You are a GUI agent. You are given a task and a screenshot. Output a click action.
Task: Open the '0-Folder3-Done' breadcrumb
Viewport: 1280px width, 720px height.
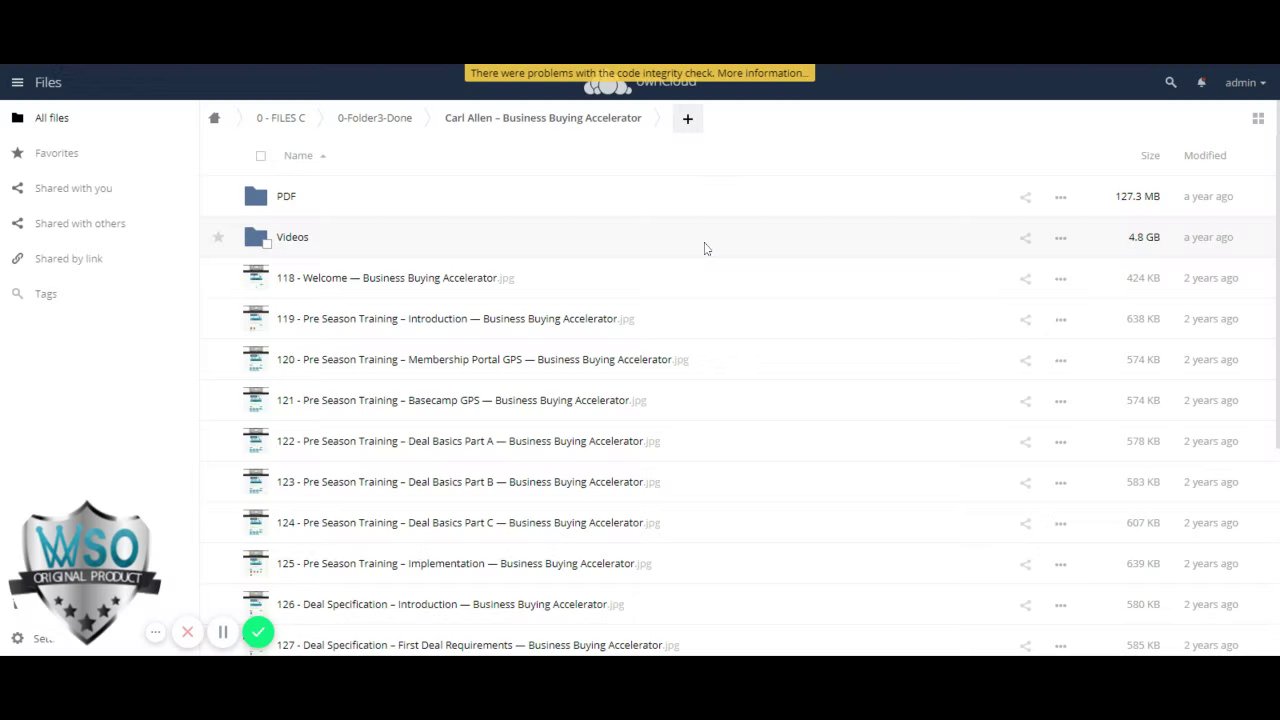click(375, 118)
